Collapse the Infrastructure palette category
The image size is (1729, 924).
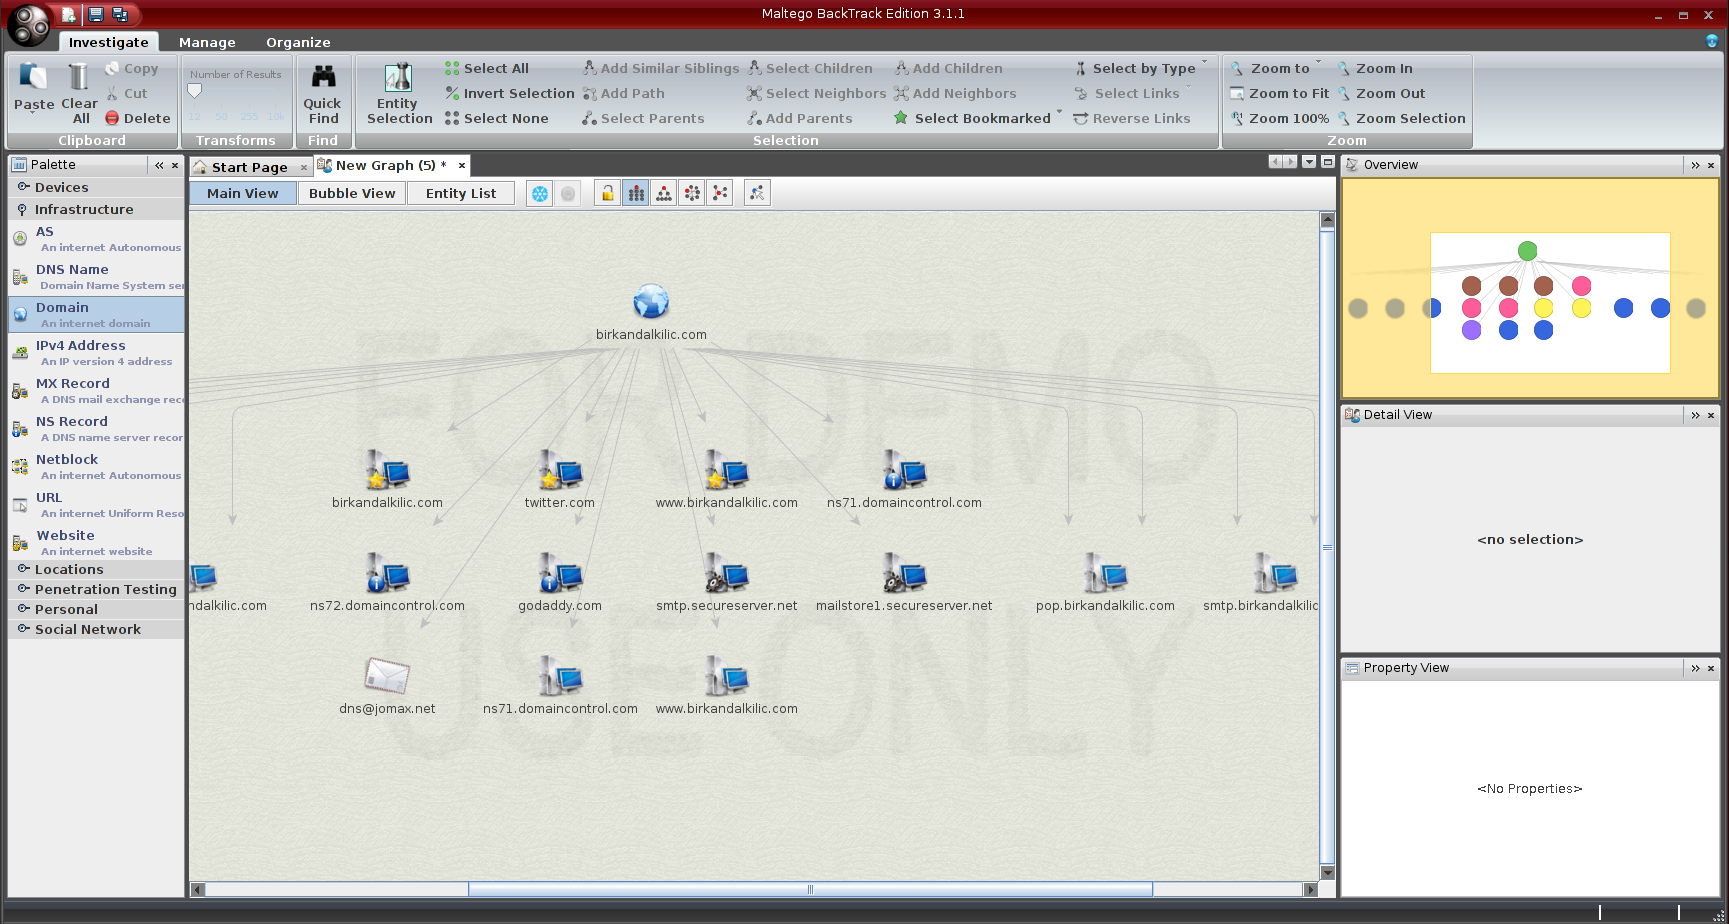coord(96,209)
